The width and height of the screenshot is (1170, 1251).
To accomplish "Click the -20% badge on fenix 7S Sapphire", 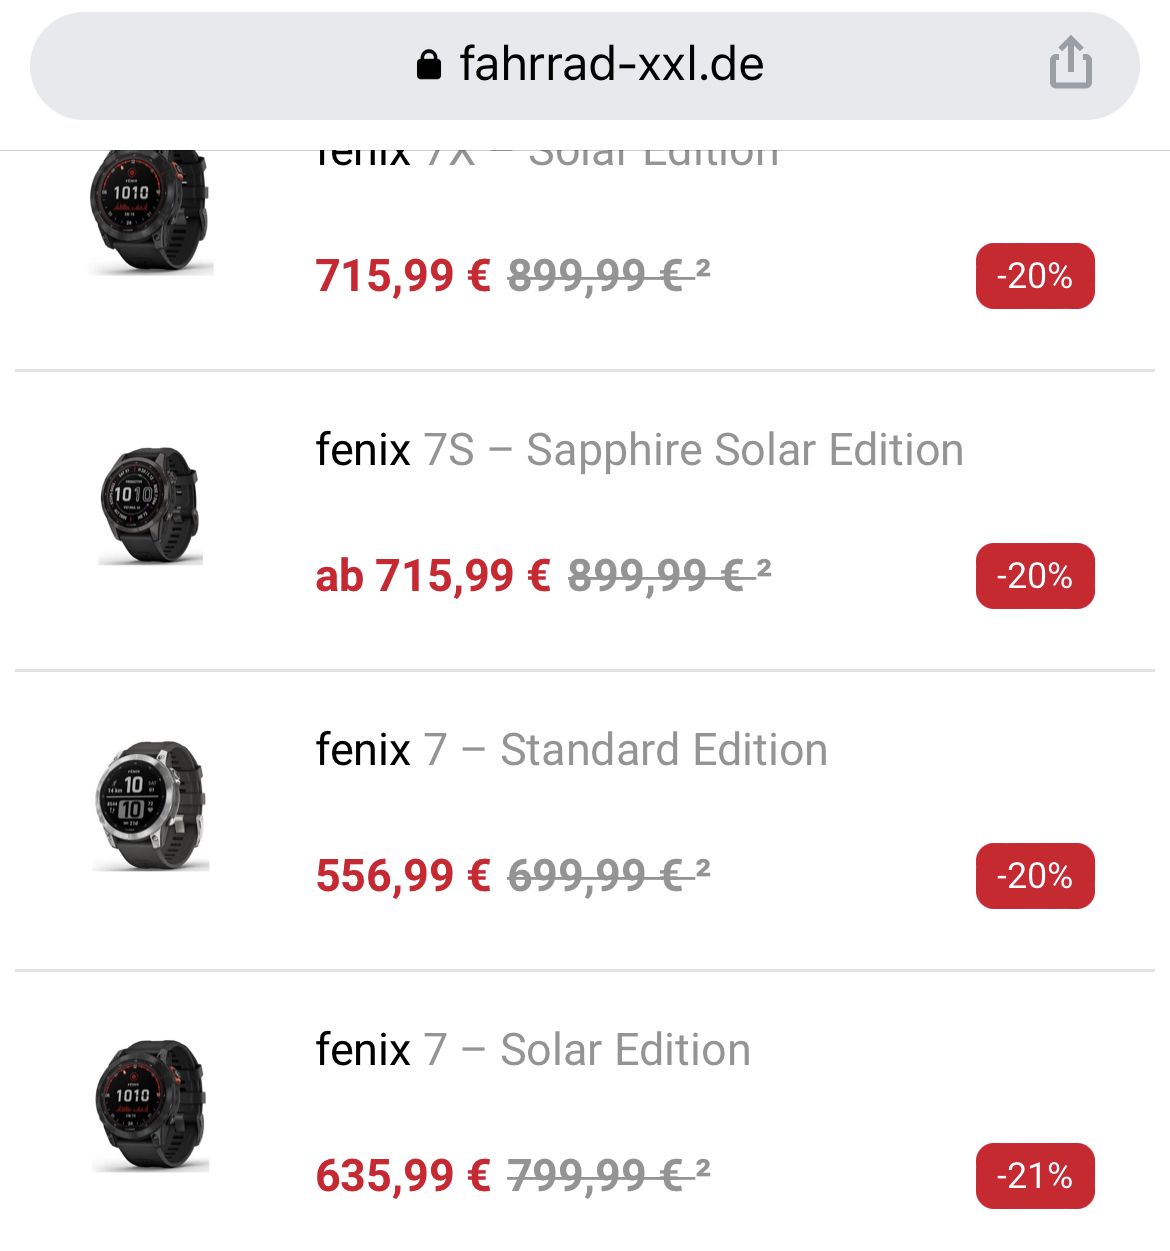I will 1035,576.
